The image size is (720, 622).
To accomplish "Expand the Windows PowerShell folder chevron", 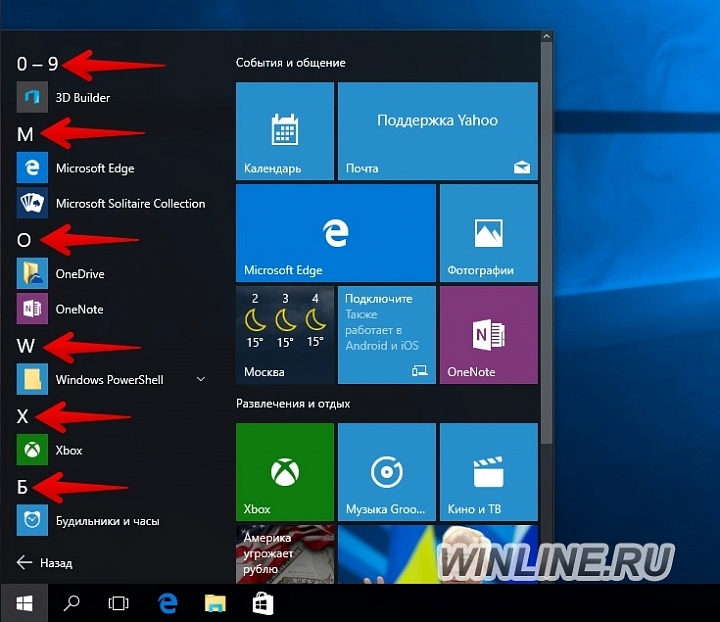I will 201,379.
